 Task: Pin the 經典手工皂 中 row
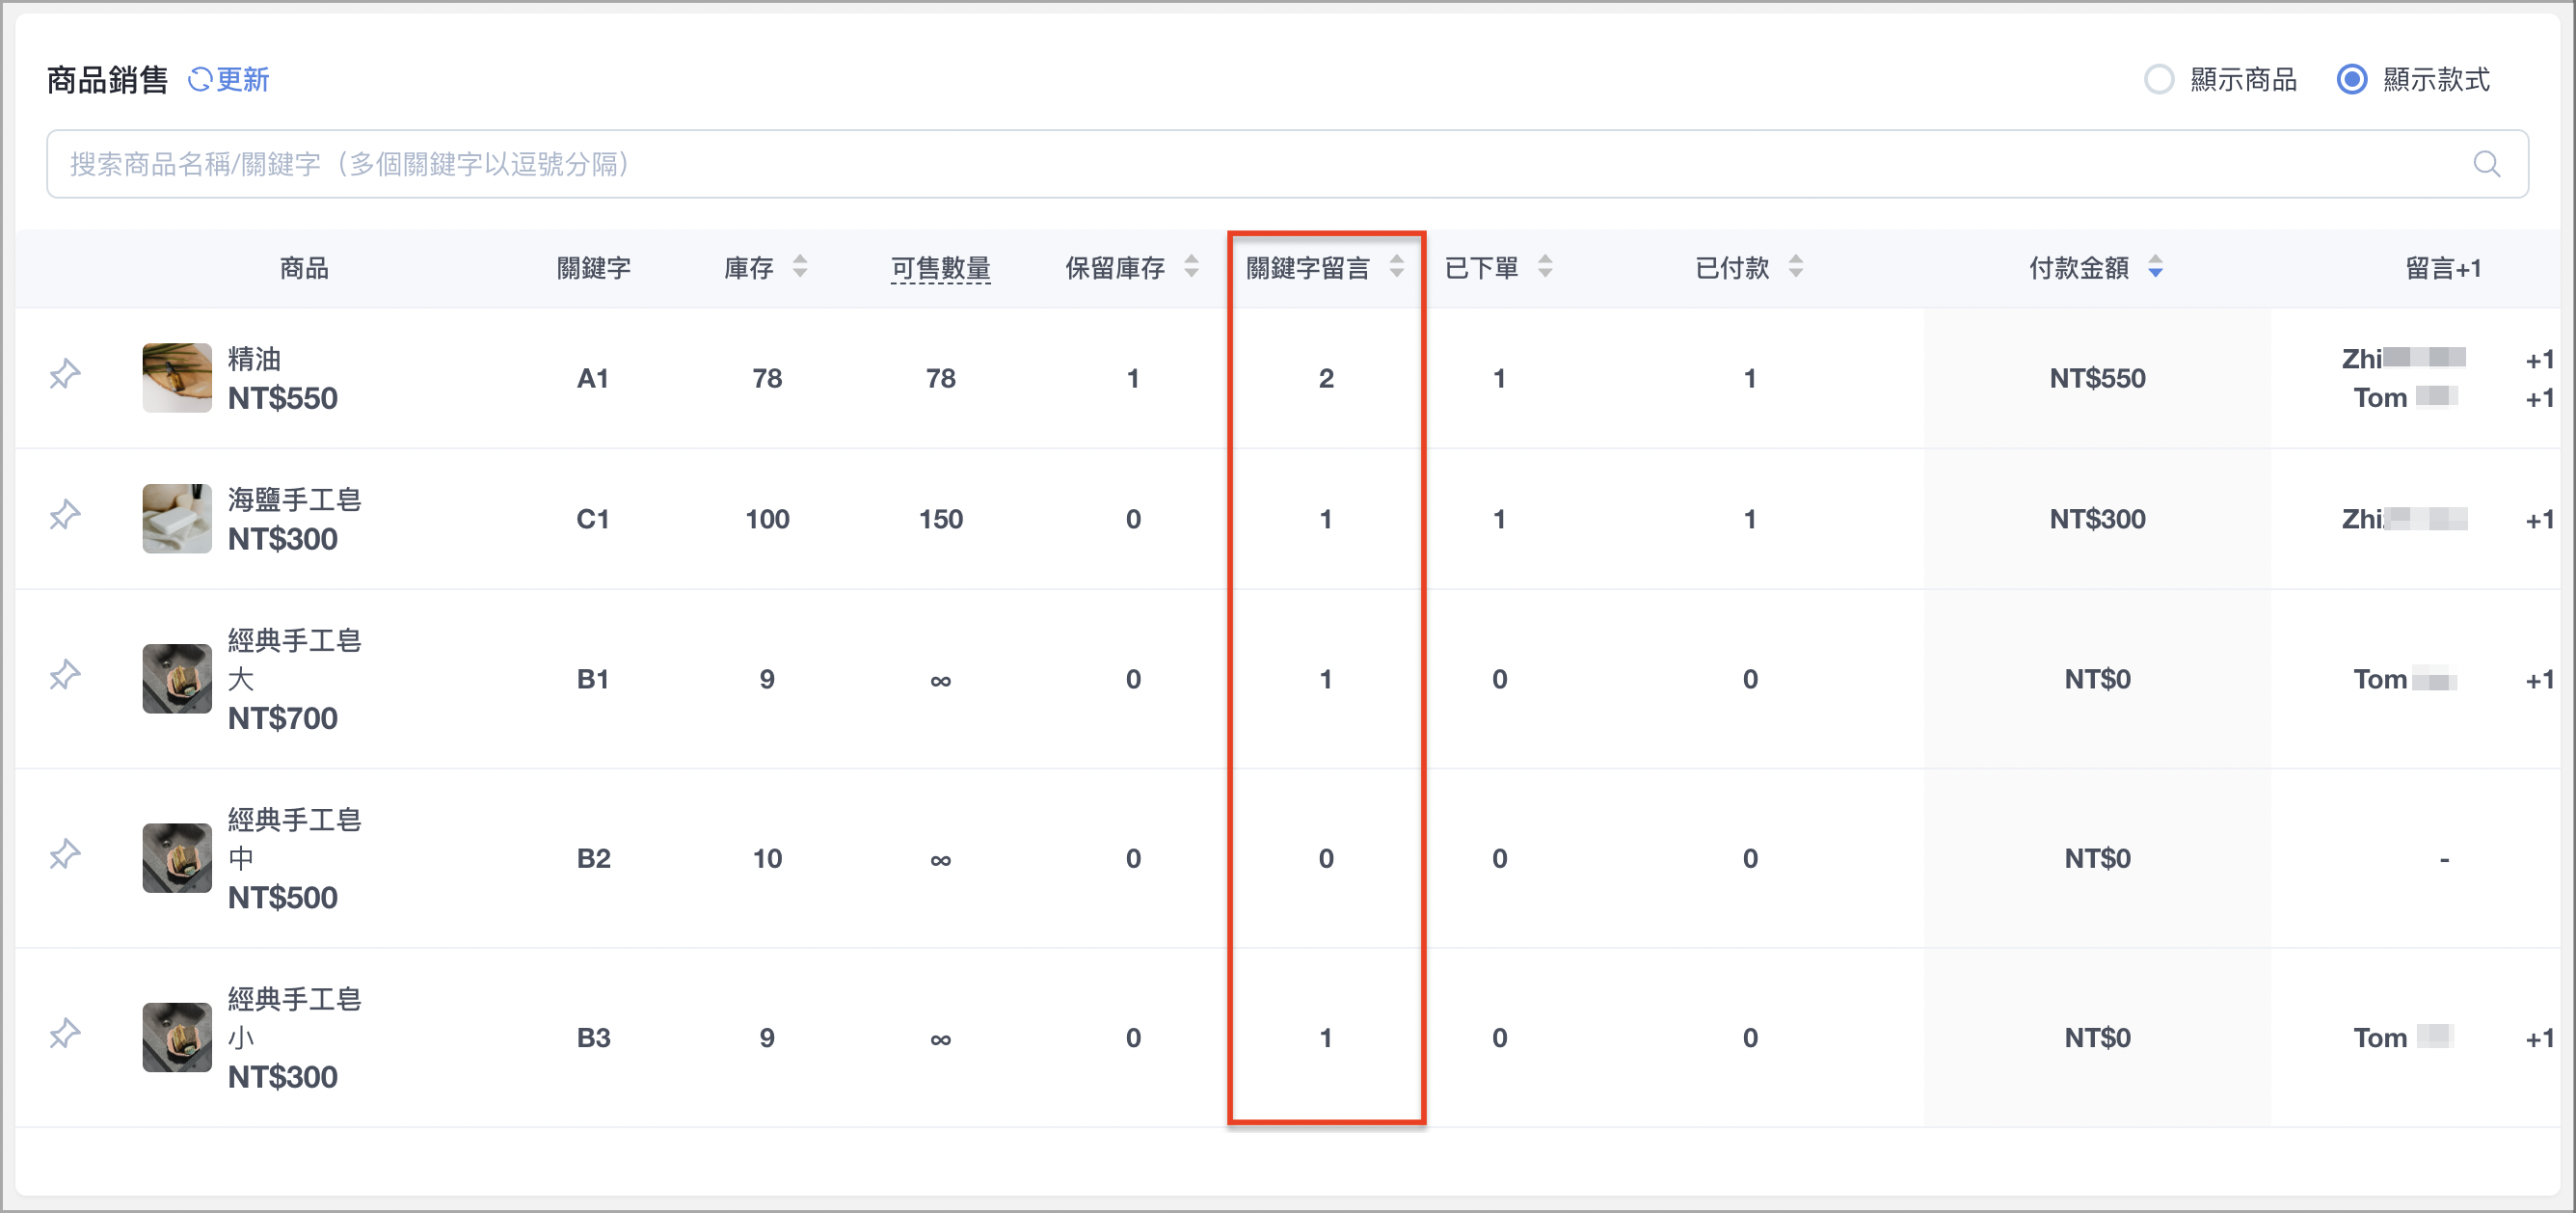[65, 855]
